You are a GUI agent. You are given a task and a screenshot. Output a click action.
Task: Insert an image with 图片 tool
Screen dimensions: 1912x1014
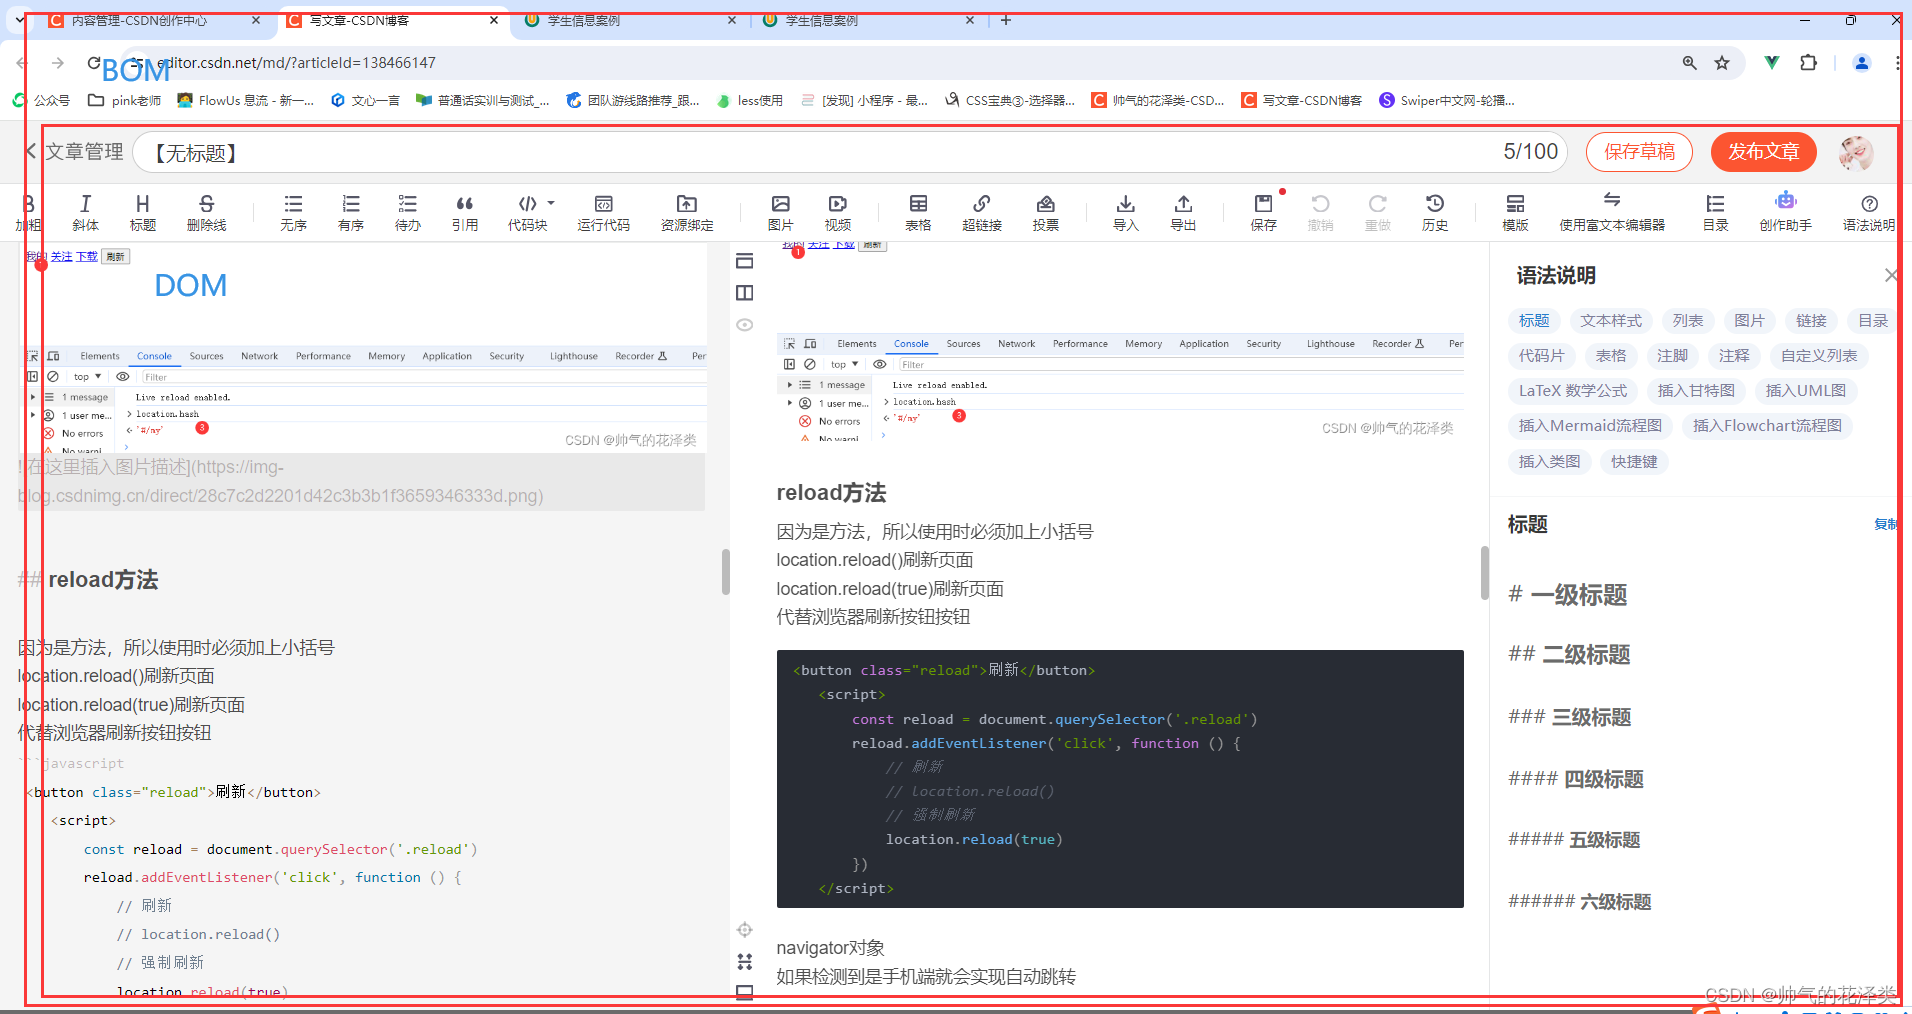(x=781, y=213)
